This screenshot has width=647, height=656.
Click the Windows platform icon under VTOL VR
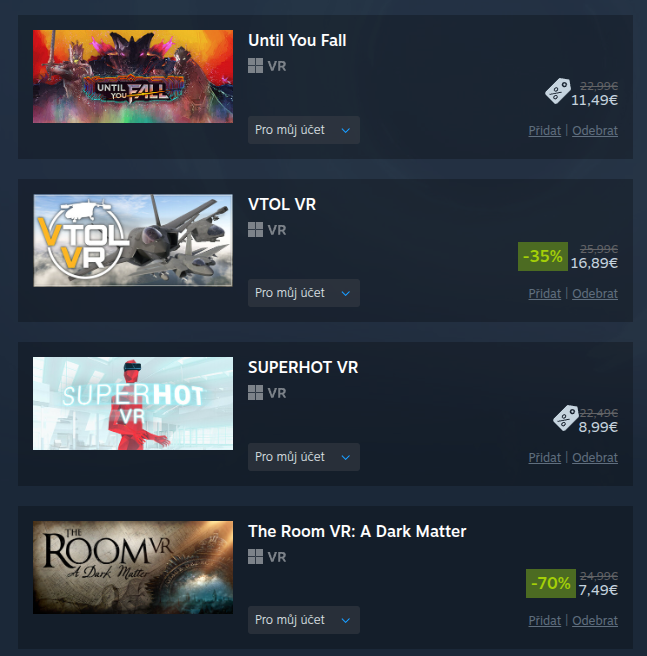point(255,230)
